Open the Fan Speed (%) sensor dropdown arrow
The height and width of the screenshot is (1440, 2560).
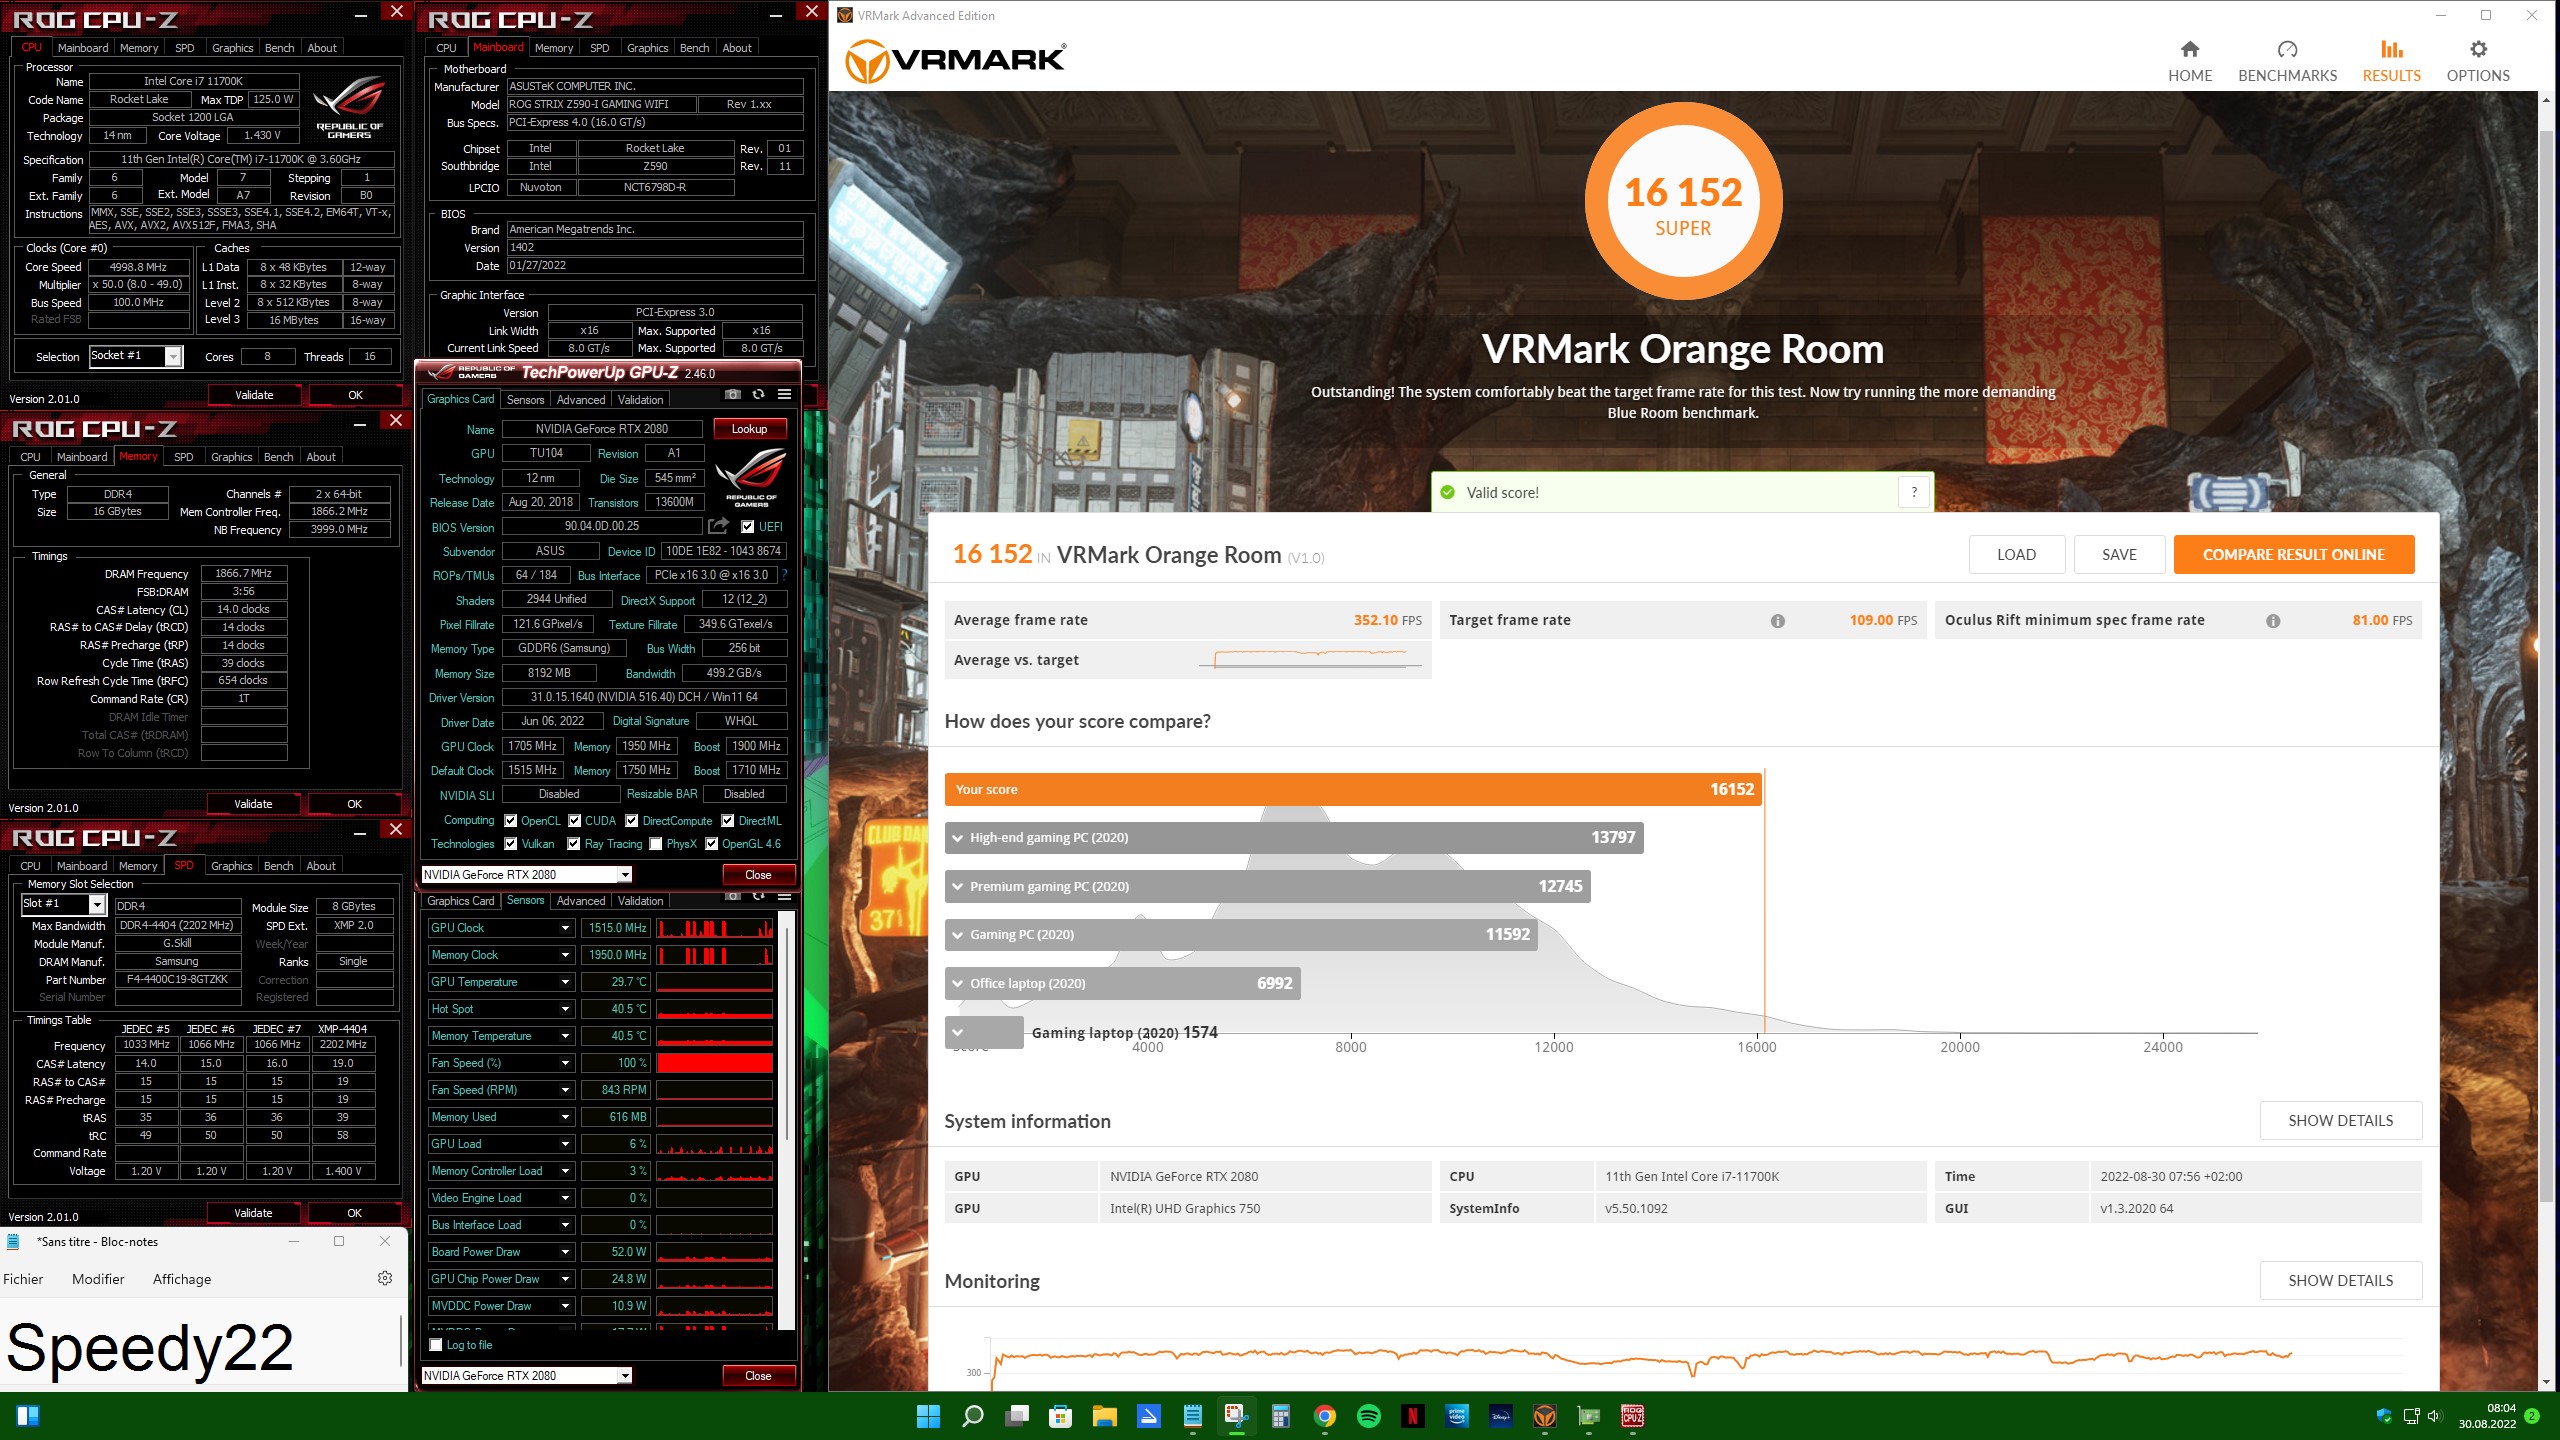565,1063
